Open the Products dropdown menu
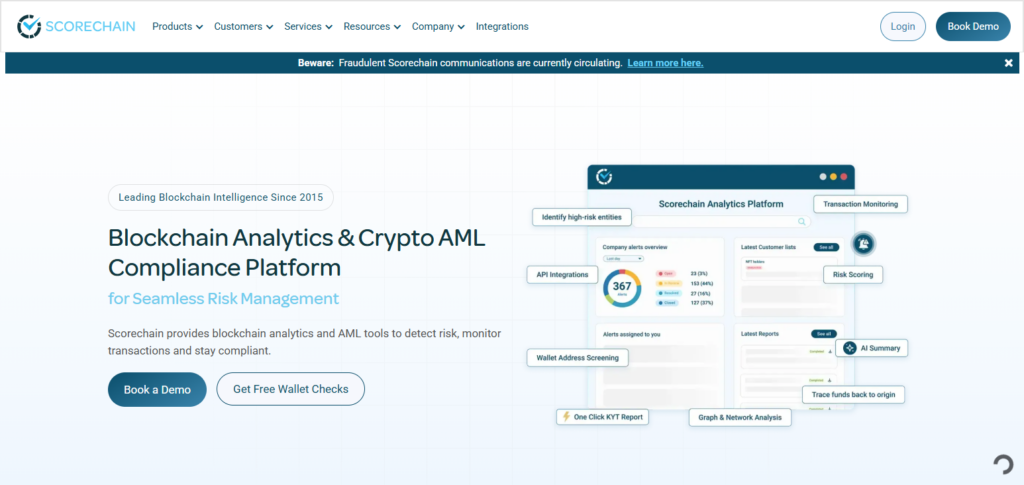 [x=177, y=27]
